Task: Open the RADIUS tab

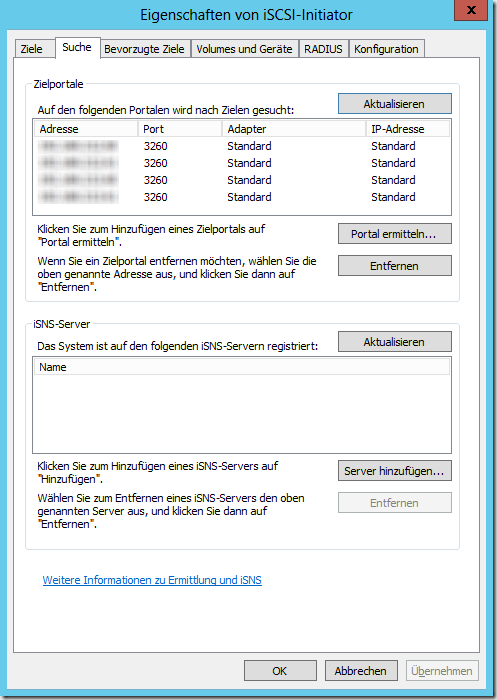Action: point(323,49)
